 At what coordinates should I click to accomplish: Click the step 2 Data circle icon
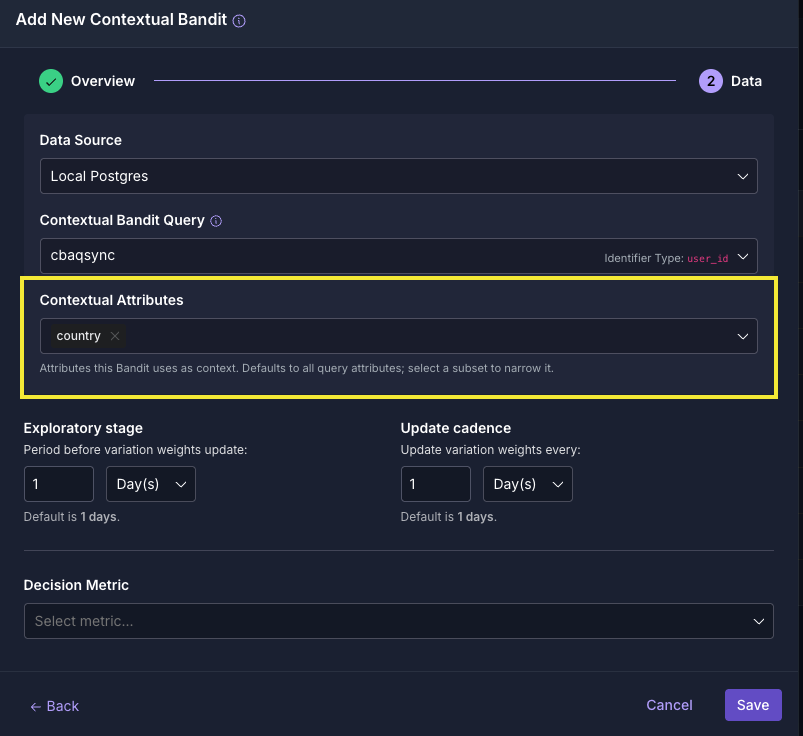[x=711, y=81]
